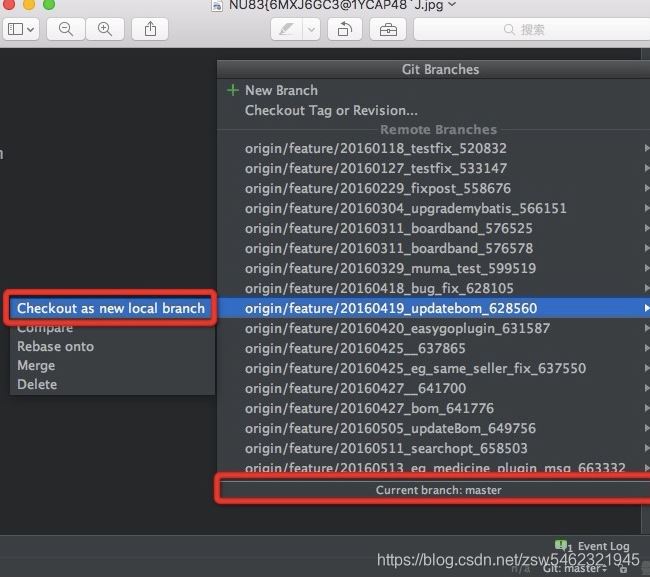Zoom out the image in Preview
This screenshot has height=579, width=650.
(x=66, y=29)
